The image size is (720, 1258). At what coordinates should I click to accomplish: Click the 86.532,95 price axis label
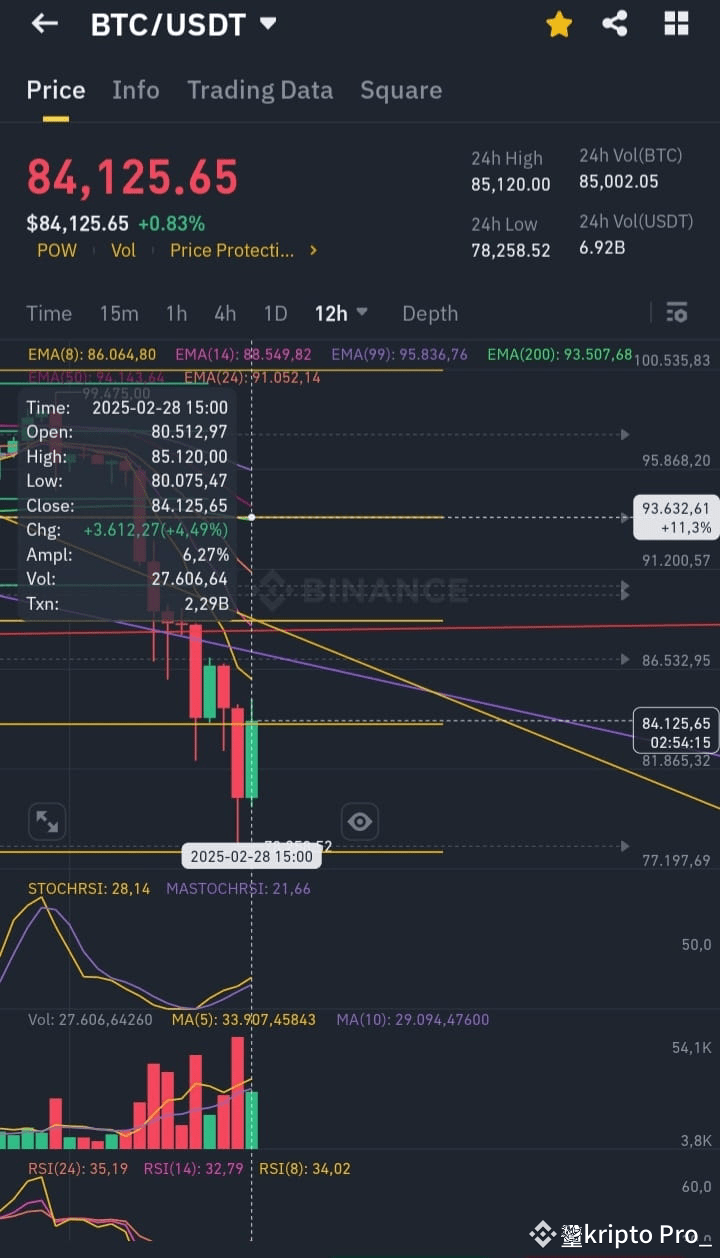676,661
